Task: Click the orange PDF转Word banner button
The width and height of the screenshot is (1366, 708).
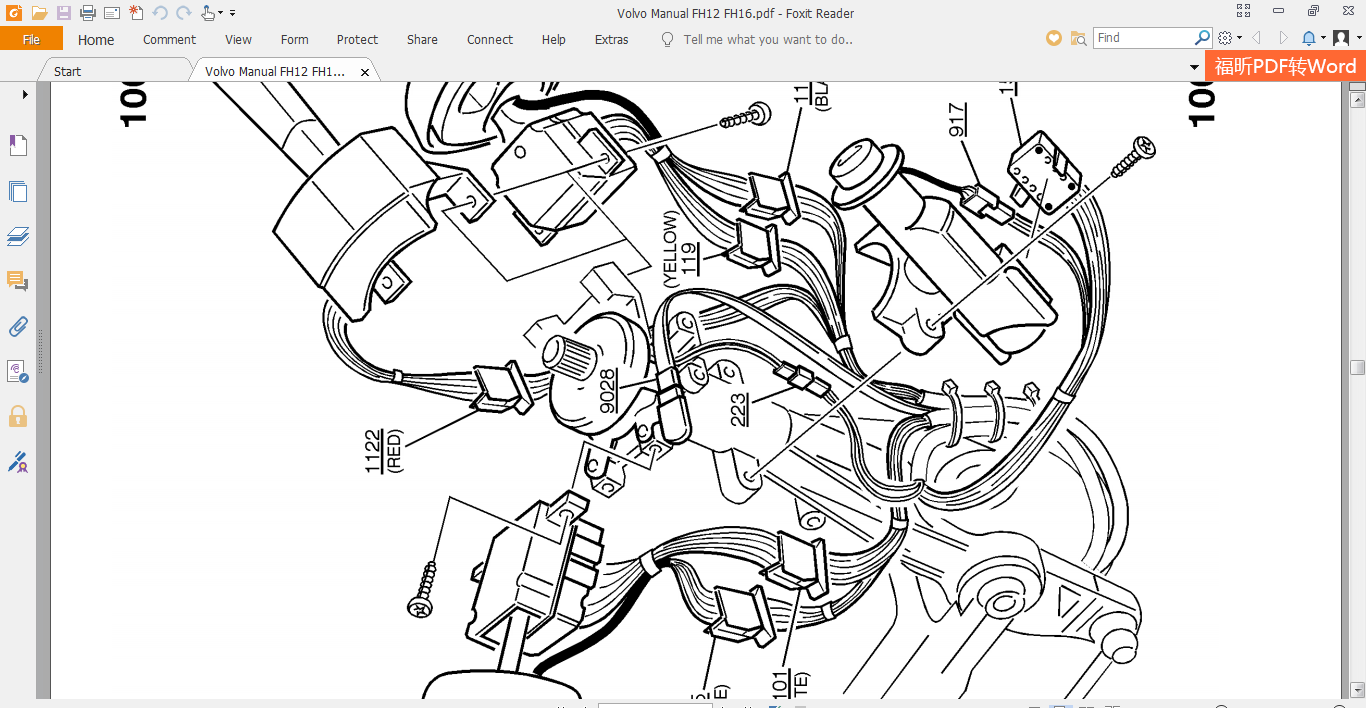Action: pyautogui.click(x=1285, y=66)
